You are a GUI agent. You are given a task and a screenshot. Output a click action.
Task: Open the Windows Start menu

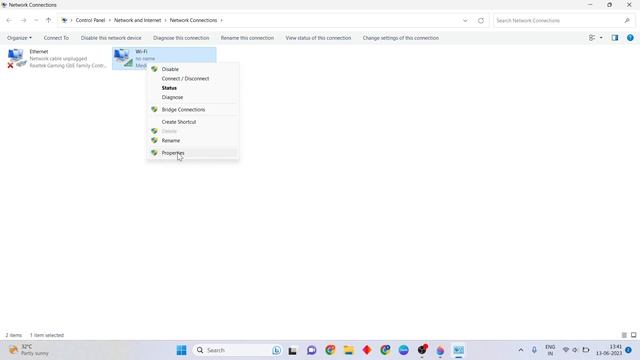(x=182, y=350)
